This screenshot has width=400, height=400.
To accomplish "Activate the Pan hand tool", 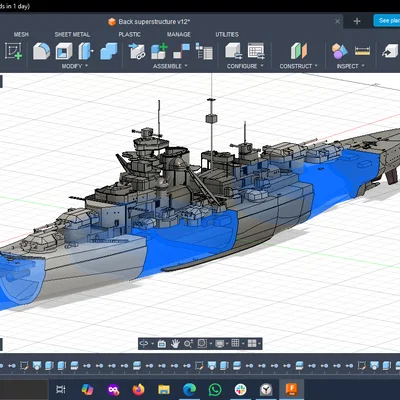I will (x=175, y=343).
